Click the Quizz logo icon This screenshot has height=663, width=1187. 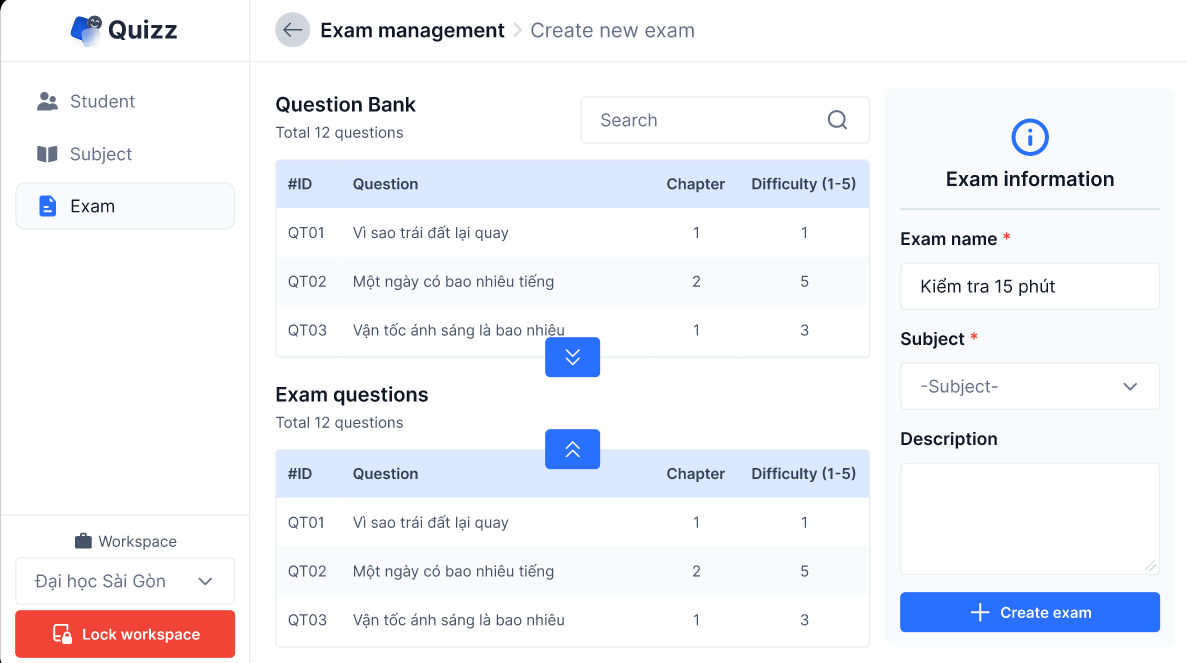(x=87, y=30)
